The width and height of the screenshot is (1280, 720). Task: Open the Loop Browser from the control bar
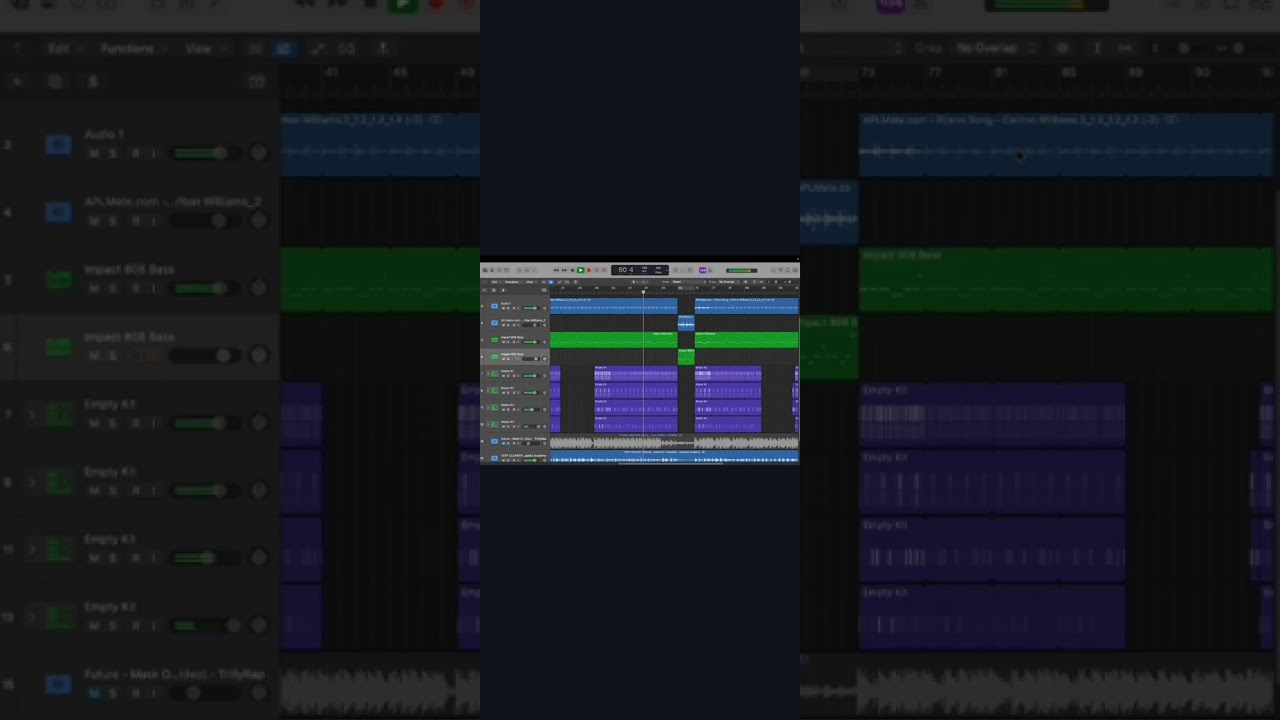788,270
